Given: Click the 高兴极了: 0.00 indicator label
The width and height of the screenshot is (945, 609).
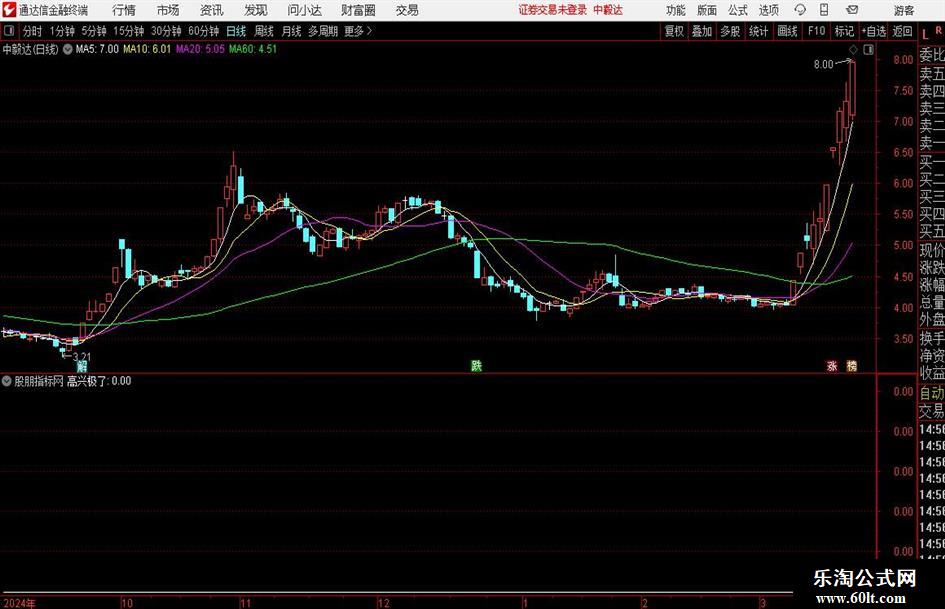Looking at the screenshot, I should (x=99, y=381).
